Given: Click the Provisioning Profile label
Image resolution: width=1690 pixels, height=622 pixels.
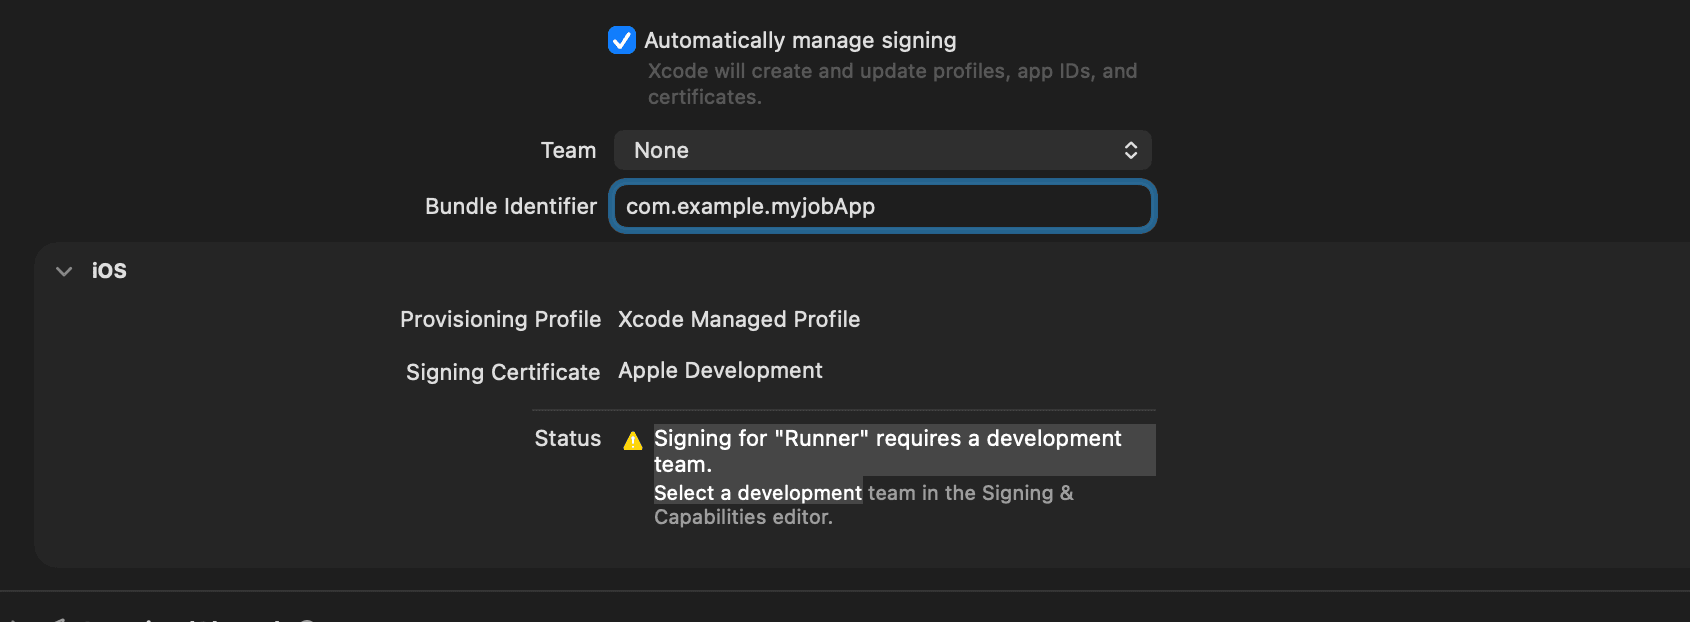Looking at the screenshot, I should [500, 319].
